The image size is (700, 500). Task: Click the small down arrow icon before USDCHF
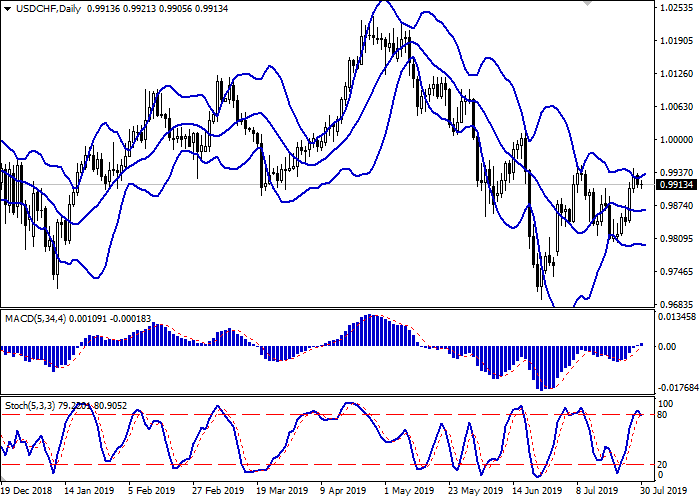click(6, 8)
